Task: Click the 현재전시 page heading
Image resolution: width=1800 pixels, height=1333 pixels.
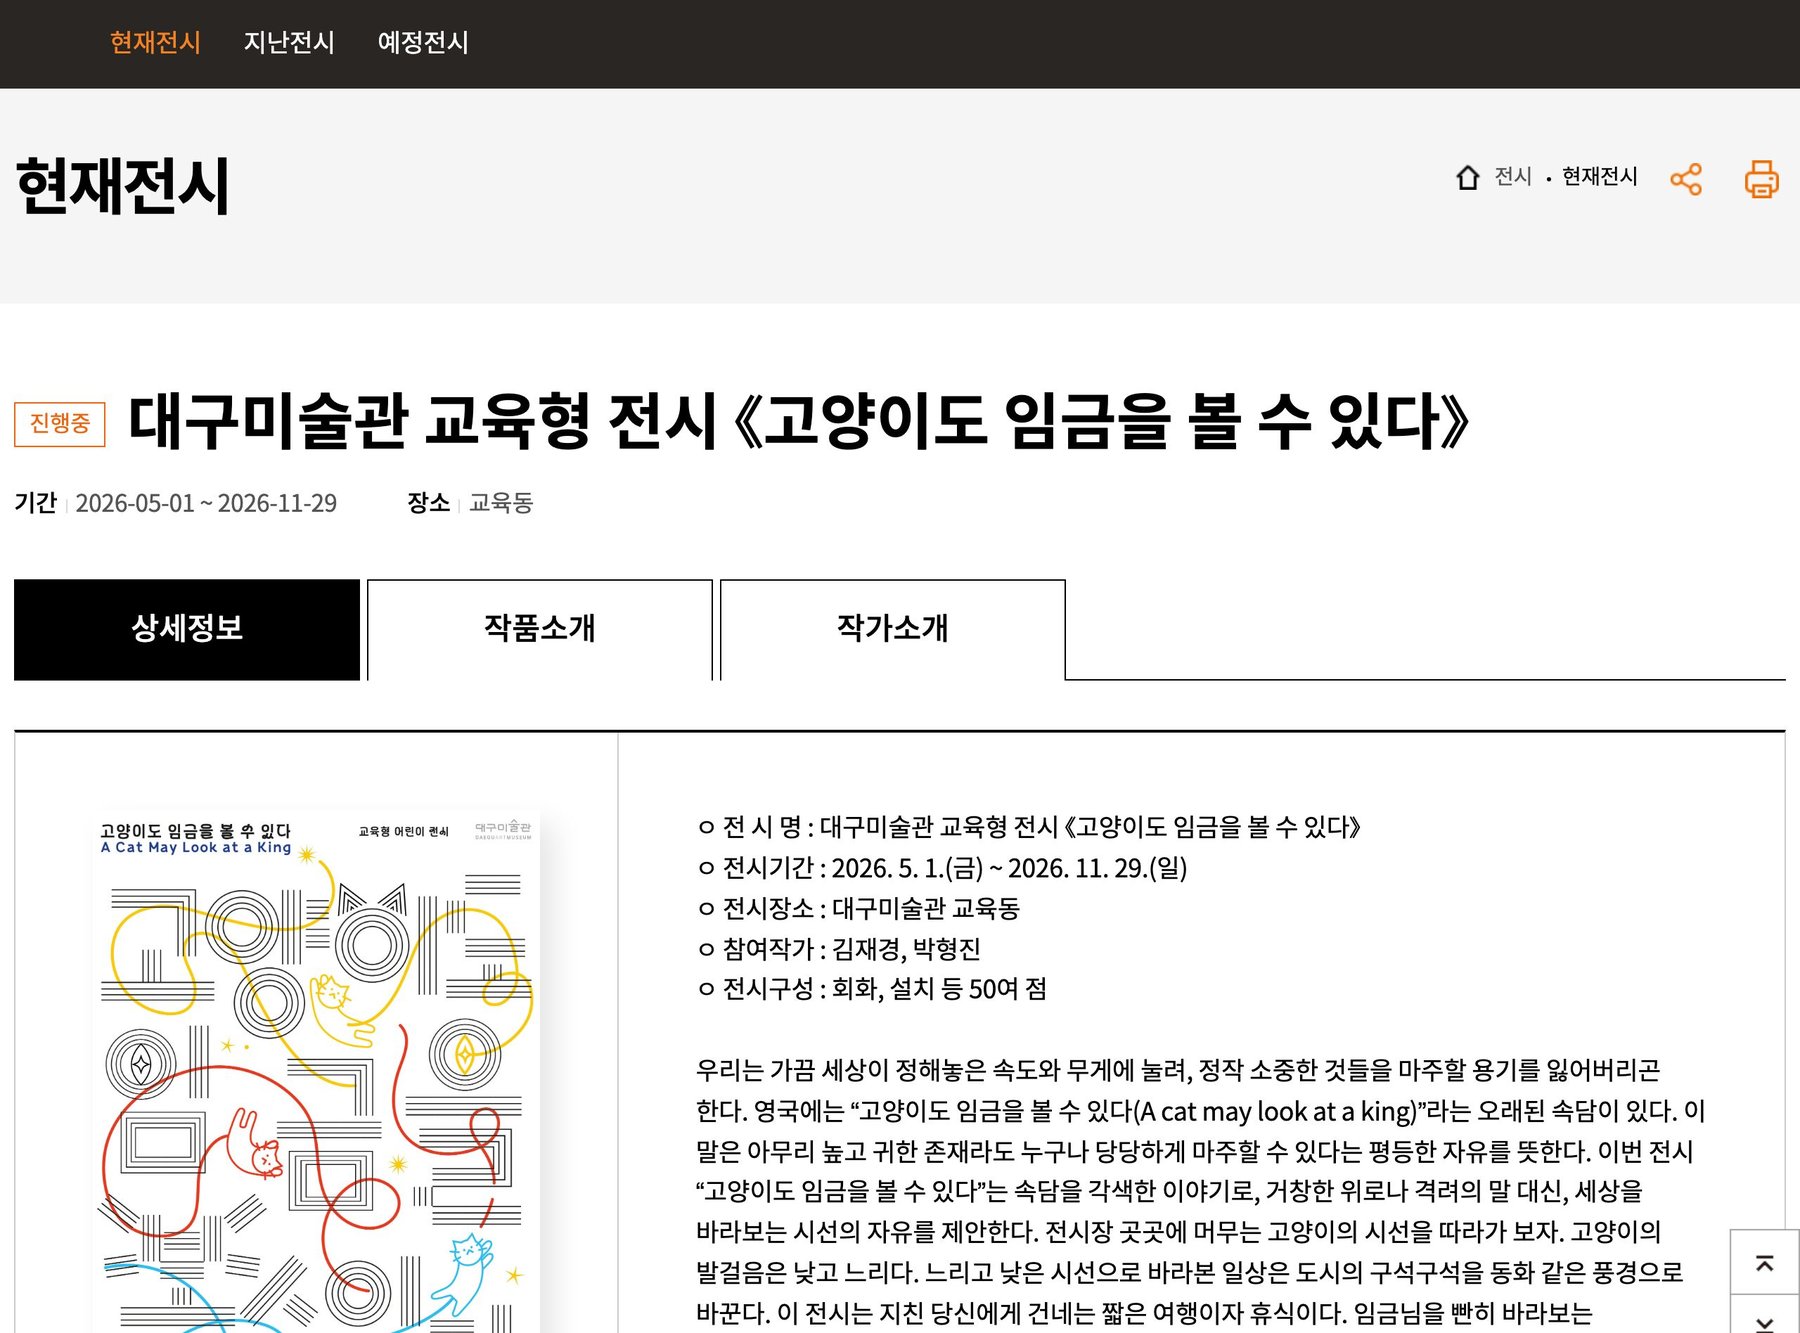Action: (x=123, y=186)
